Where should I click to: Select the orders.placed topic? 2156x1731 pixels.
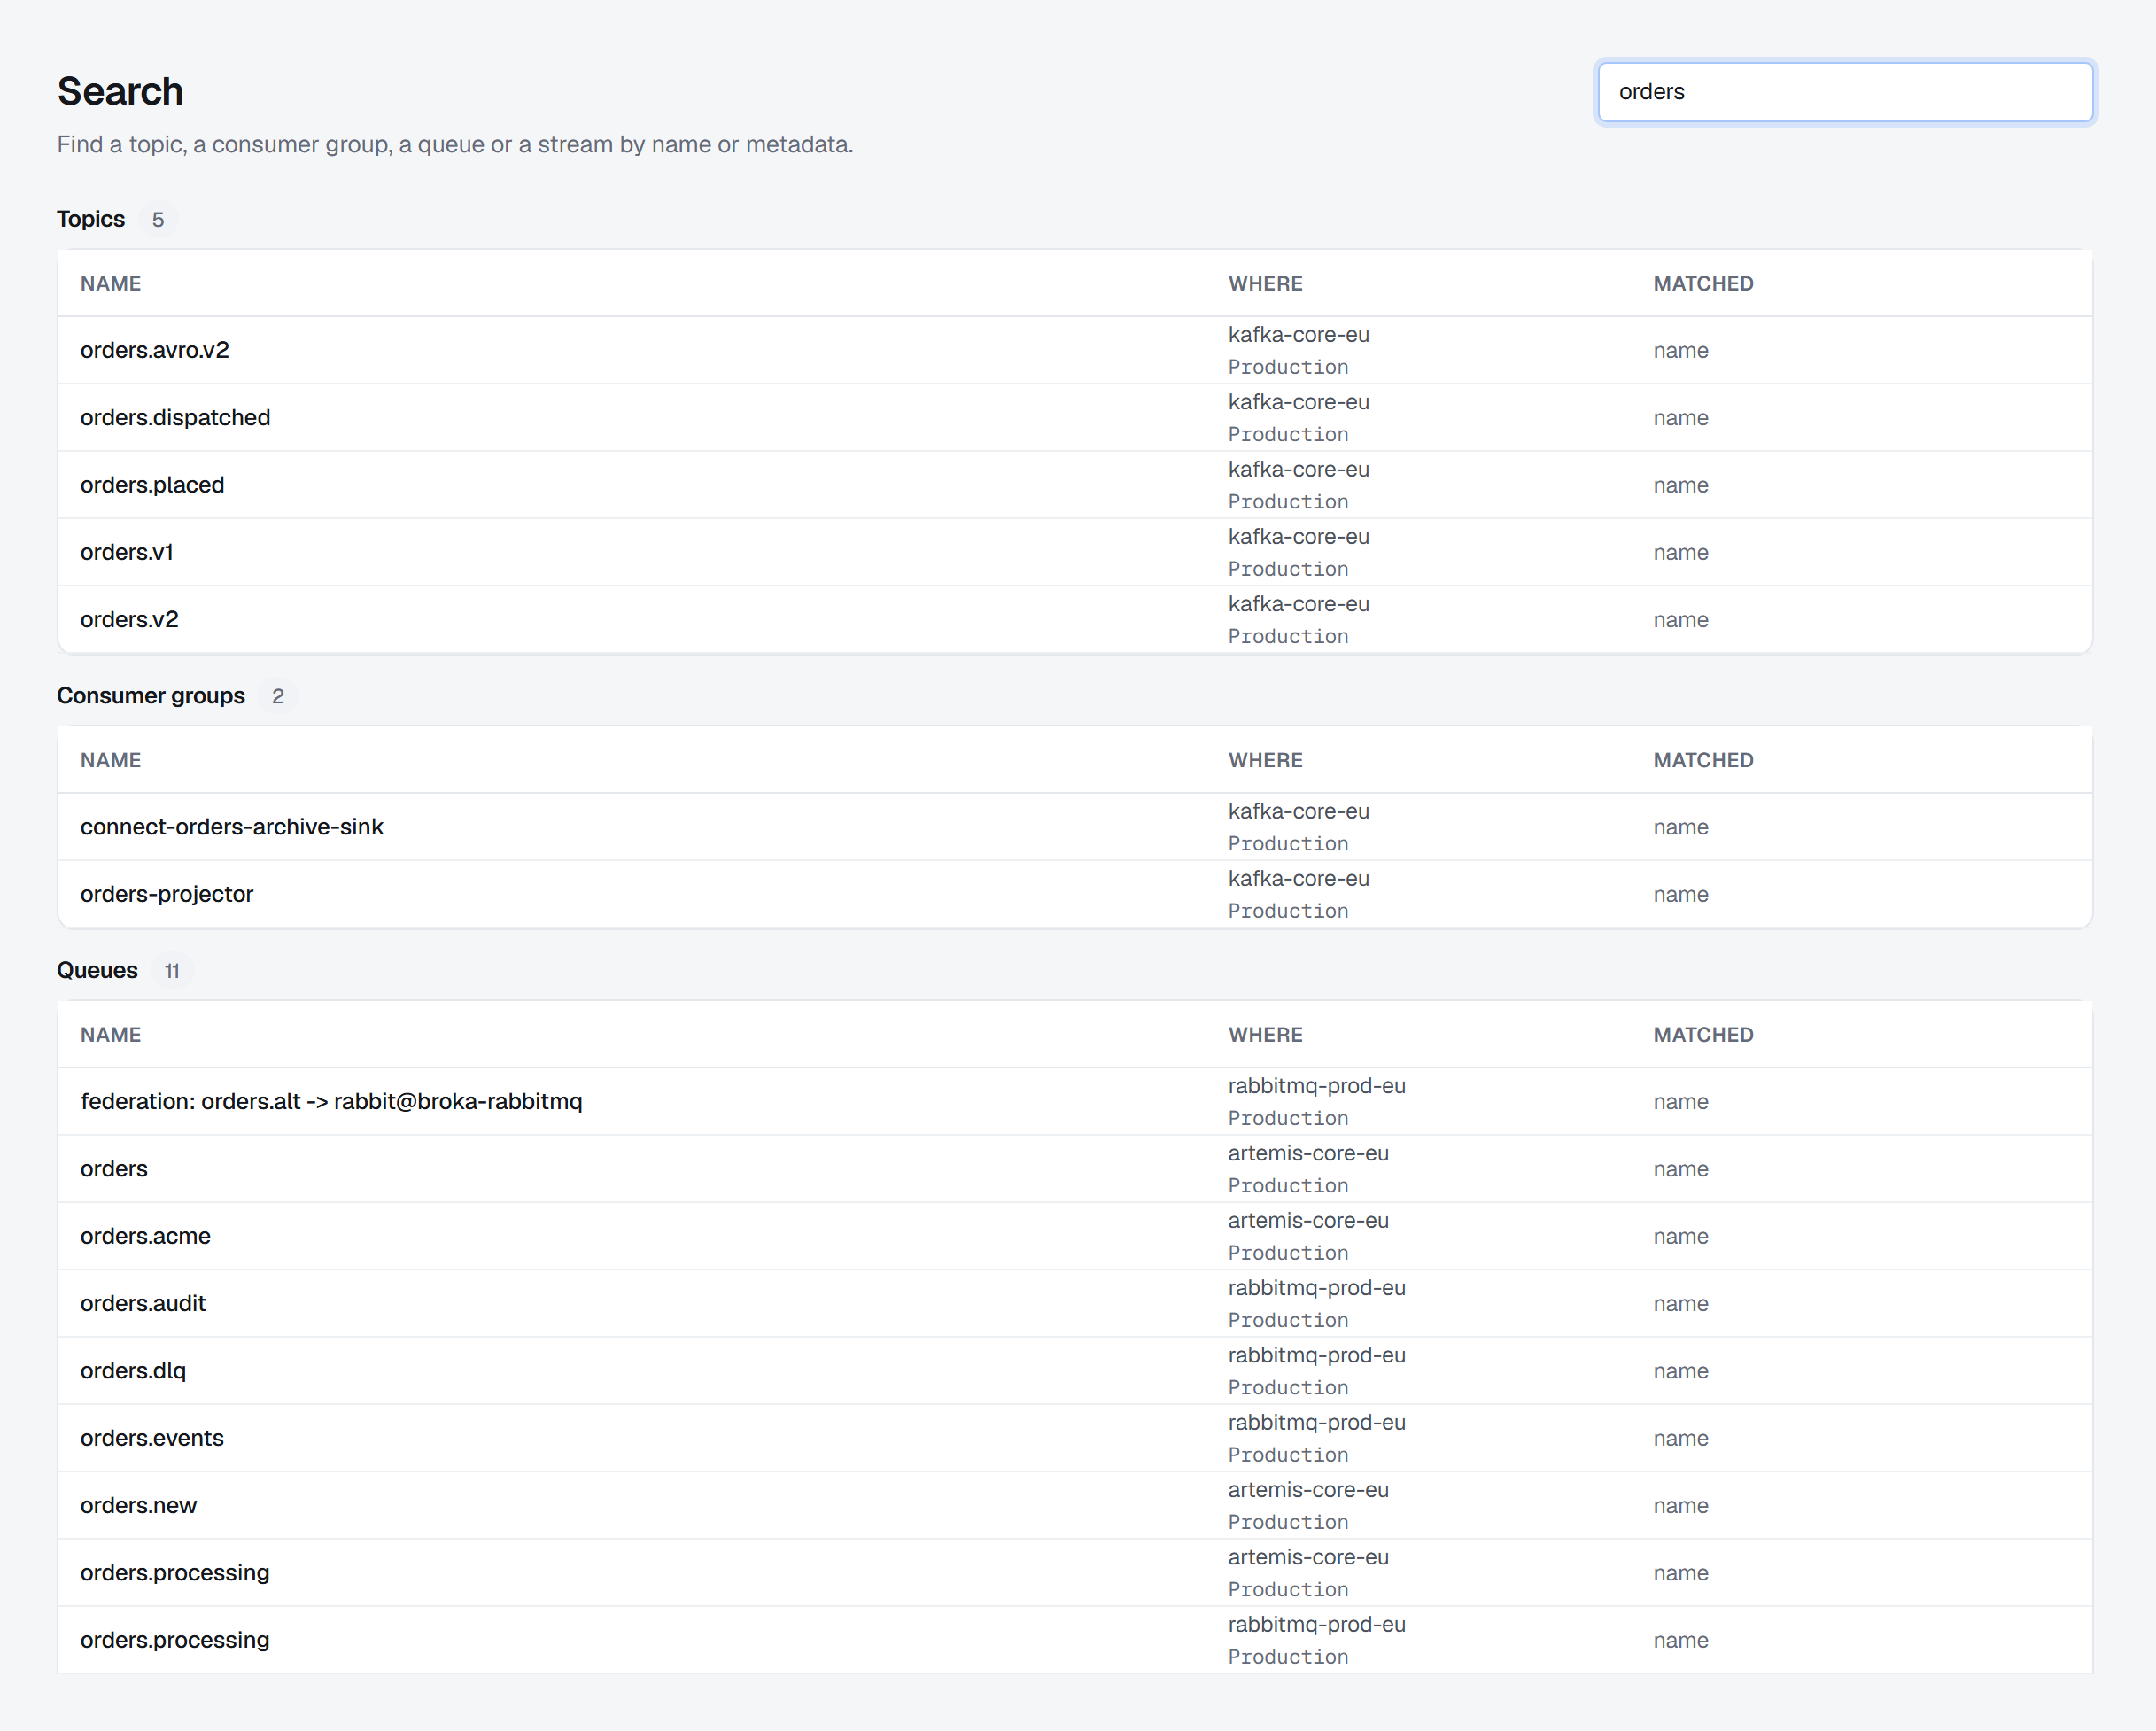[x=1075, y=485]
